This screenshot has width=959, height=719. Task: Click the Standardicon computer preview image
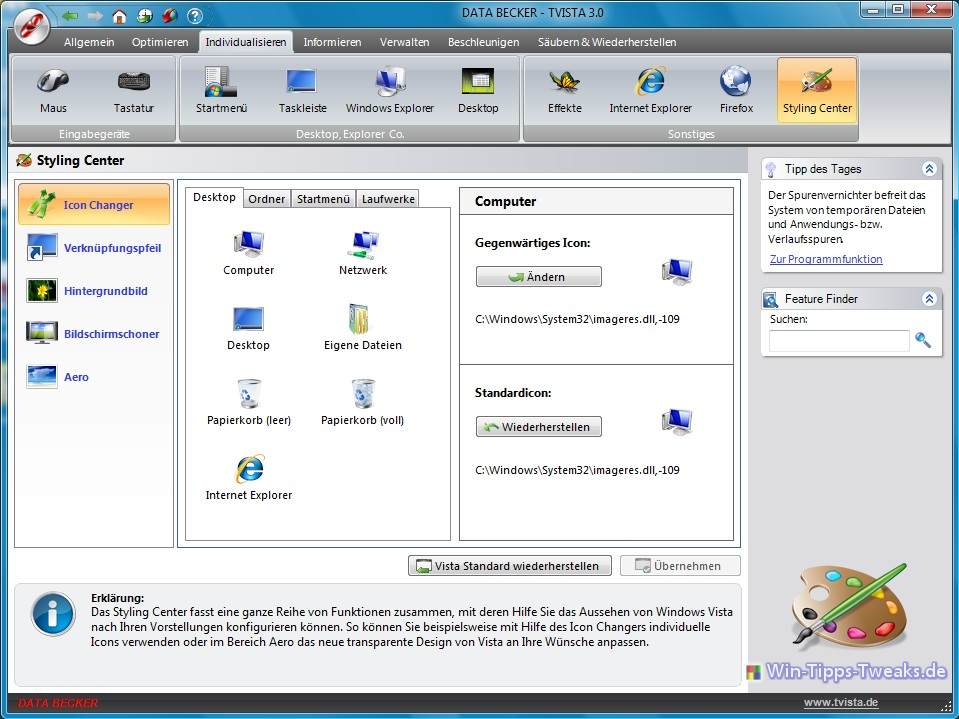click(x=677, y=422)
